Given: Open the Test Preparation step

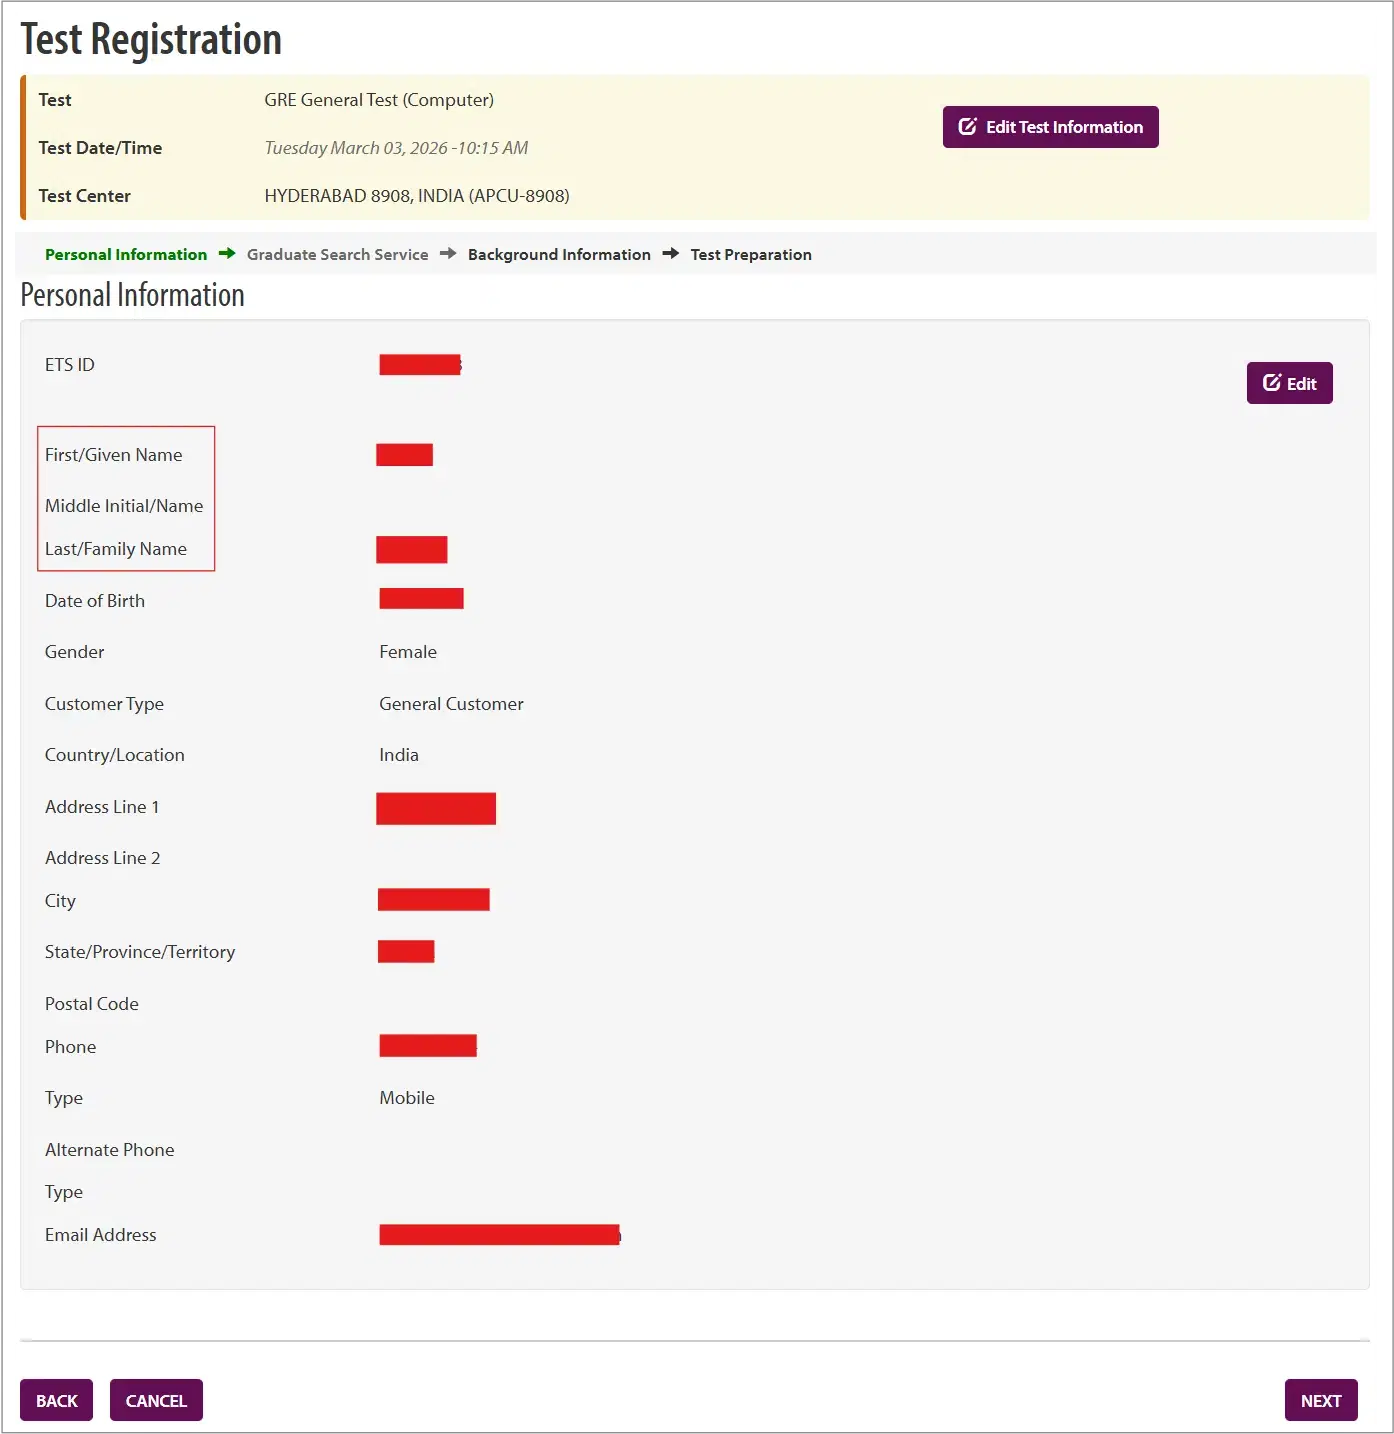Looking at the screenshot, I should click(751, 254).
